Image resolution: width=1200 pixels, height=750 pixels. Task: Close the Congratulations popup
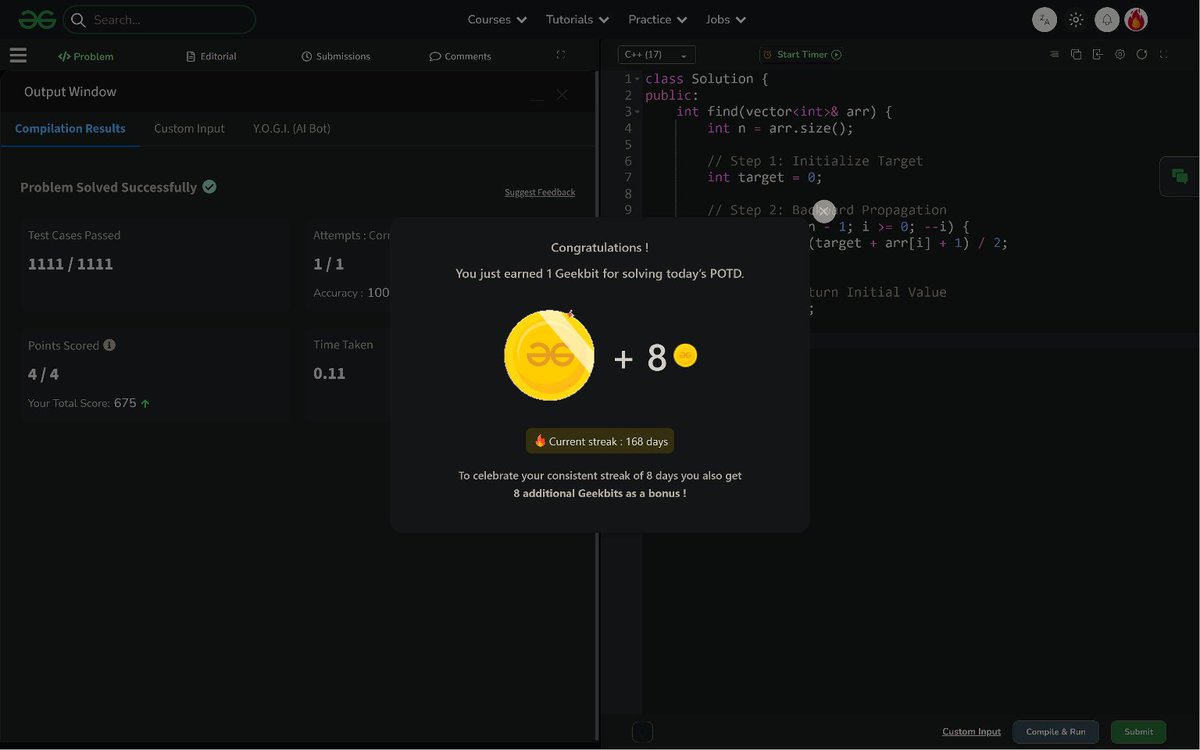[824, 211]
